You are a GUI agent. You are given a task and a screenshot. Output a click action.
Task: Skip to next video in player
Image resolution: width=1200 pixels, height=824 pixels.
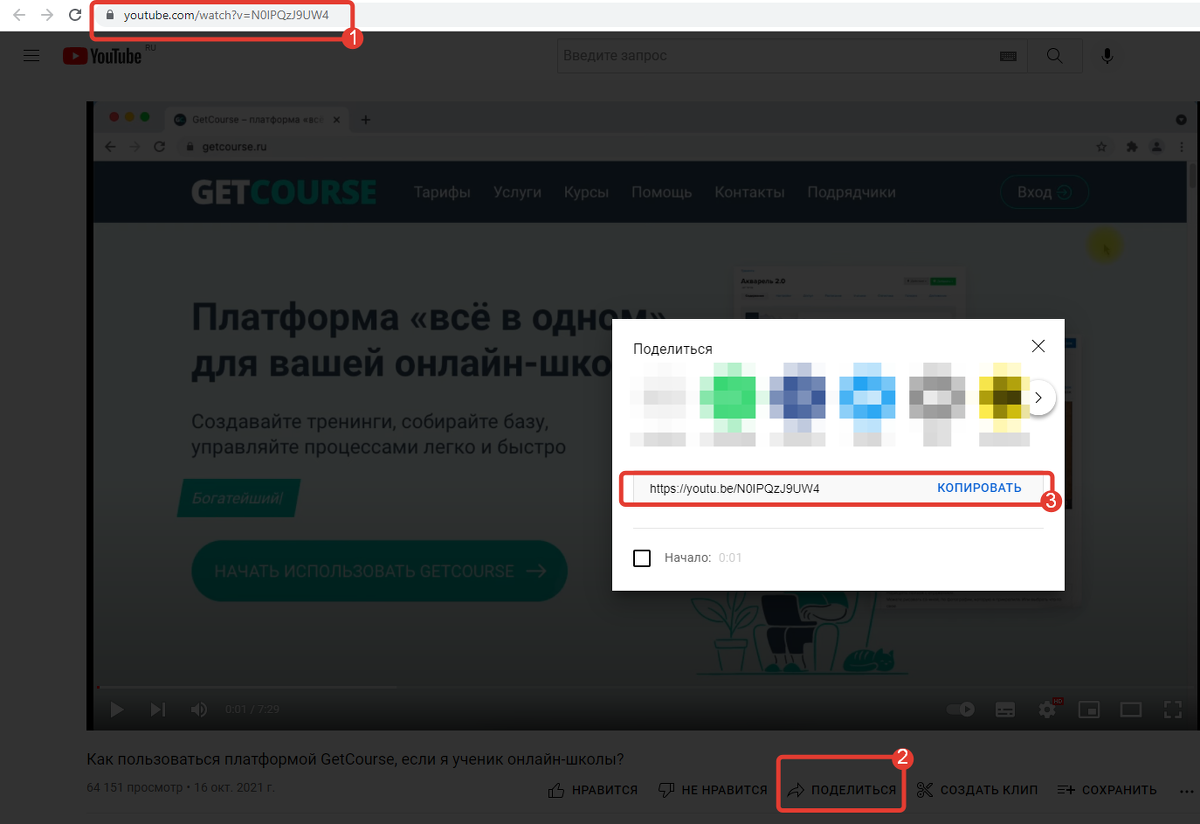point(158,709)
